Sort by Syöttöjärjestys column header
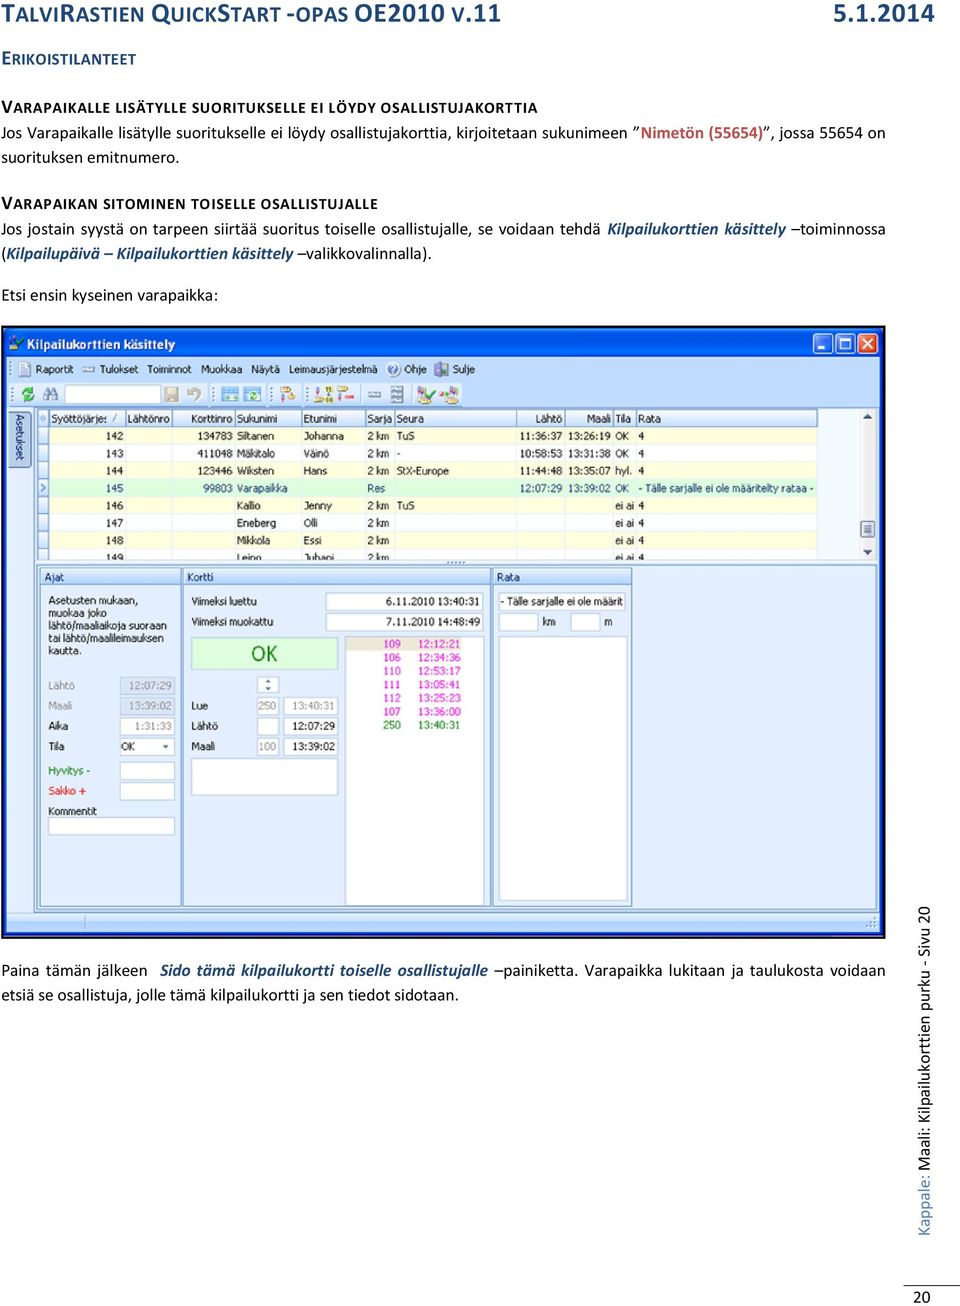This screenshot has height=1306, width=960. pyautogui.click(x=85, y=418)
